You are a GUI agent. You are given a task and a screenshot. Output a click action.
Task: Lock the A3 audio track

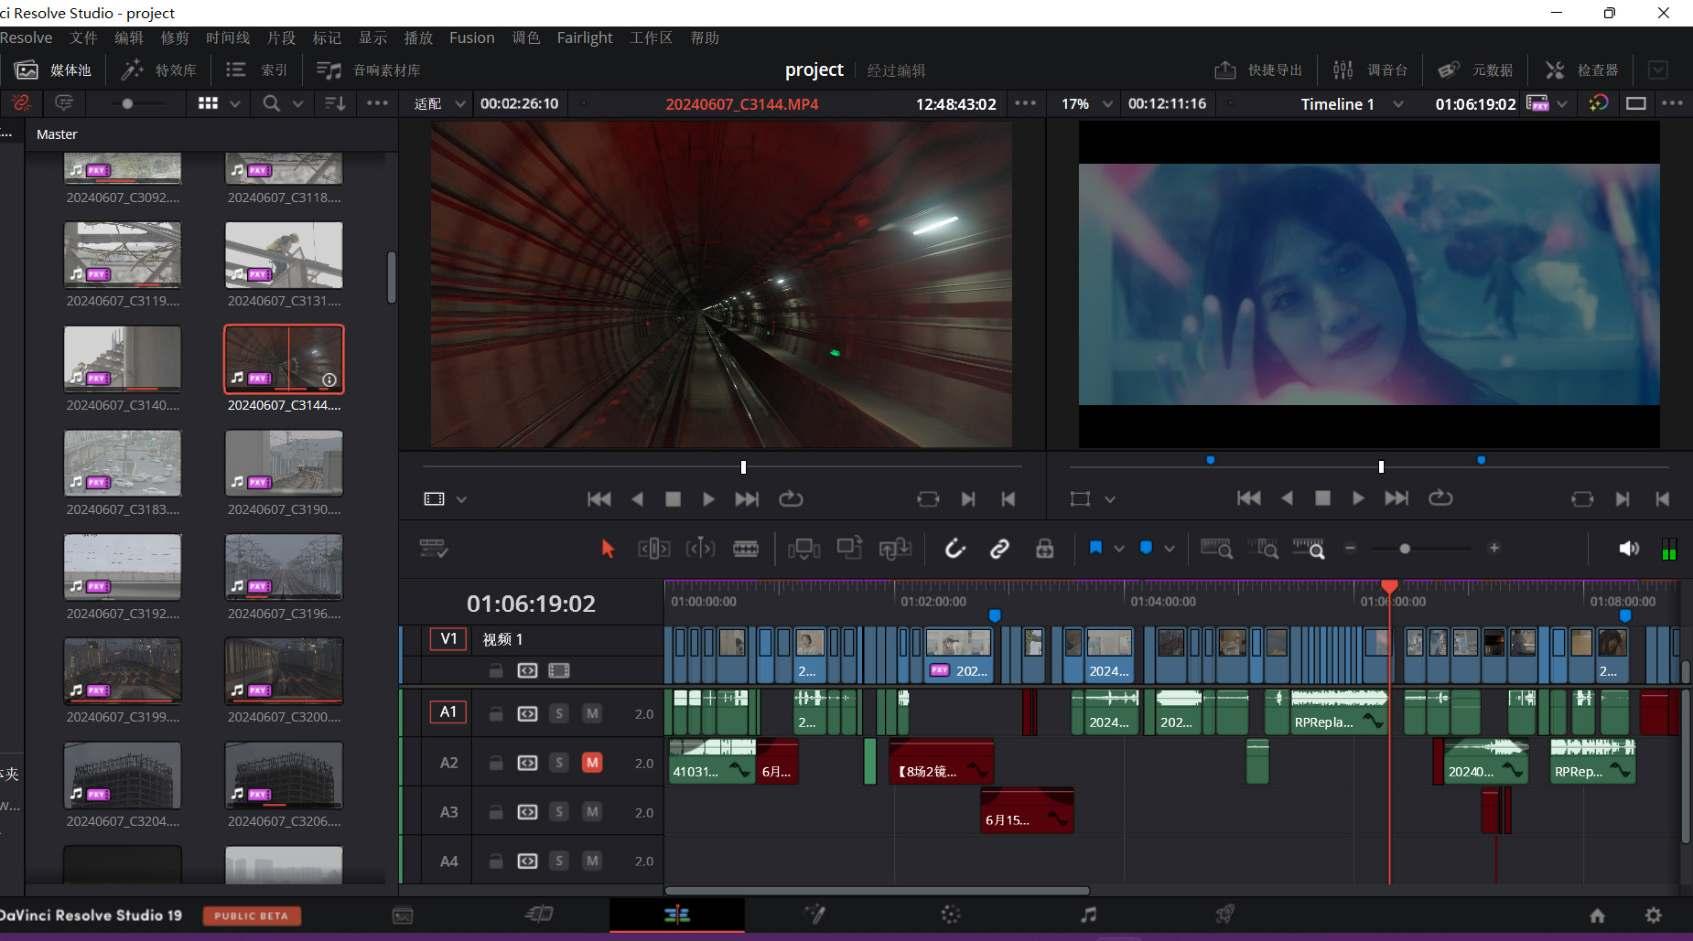[x=495, y=812]
